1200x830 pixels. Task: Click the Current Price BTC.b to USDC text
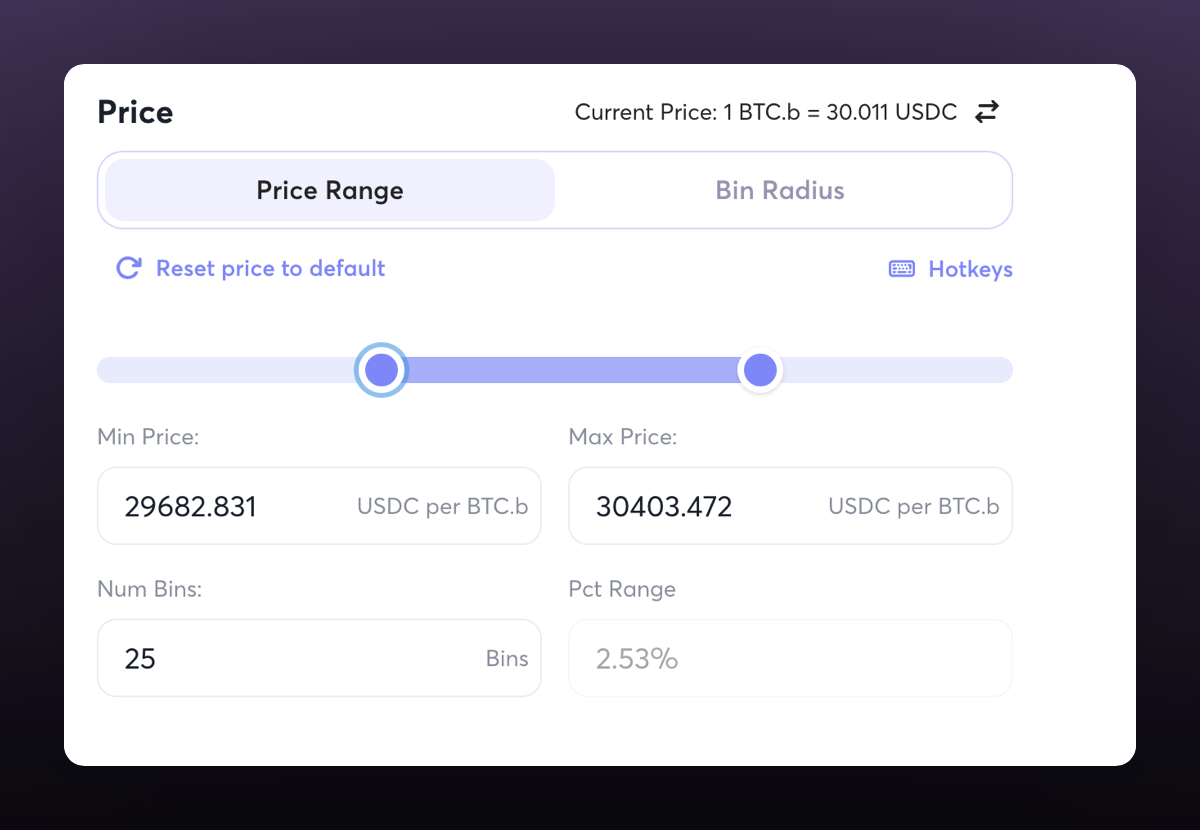coord(765,112)
